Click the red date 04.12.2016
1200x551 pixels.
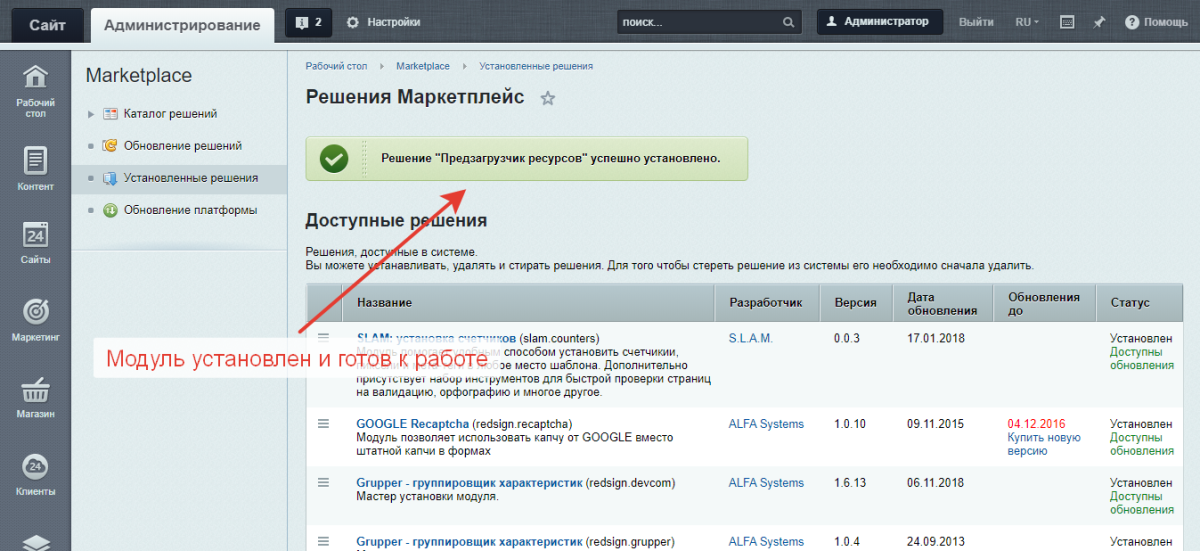pyautogui.click(x=1037, y=424)
